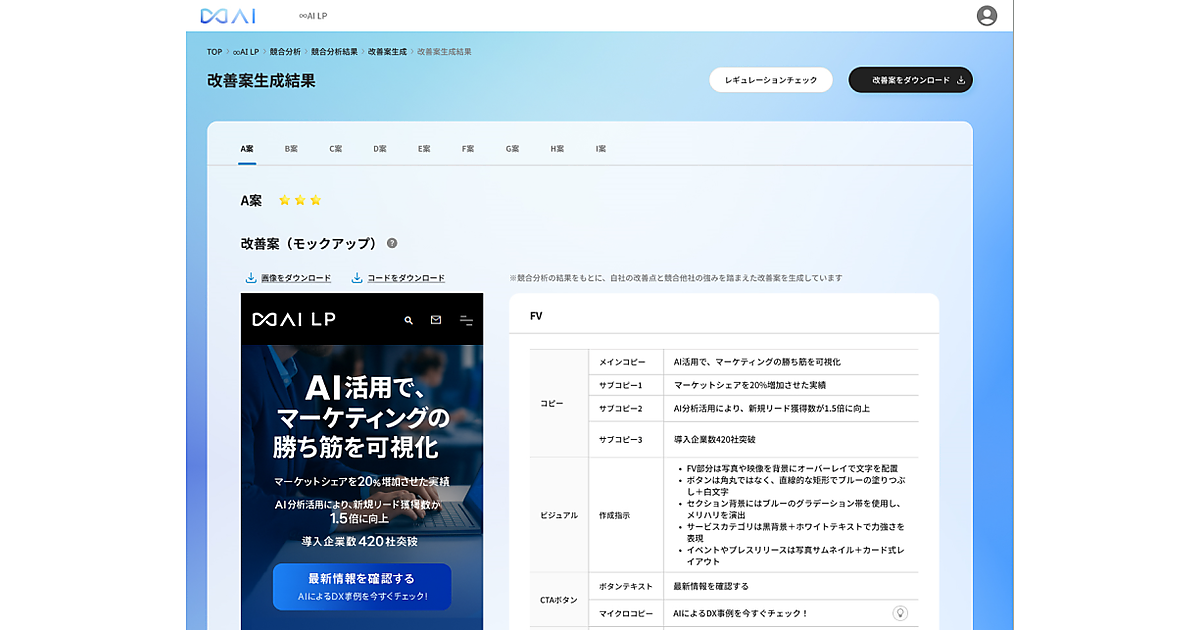Go to TOP in breadcrumb
This screenshot has width=1200, height=630.
coord(215,51)
